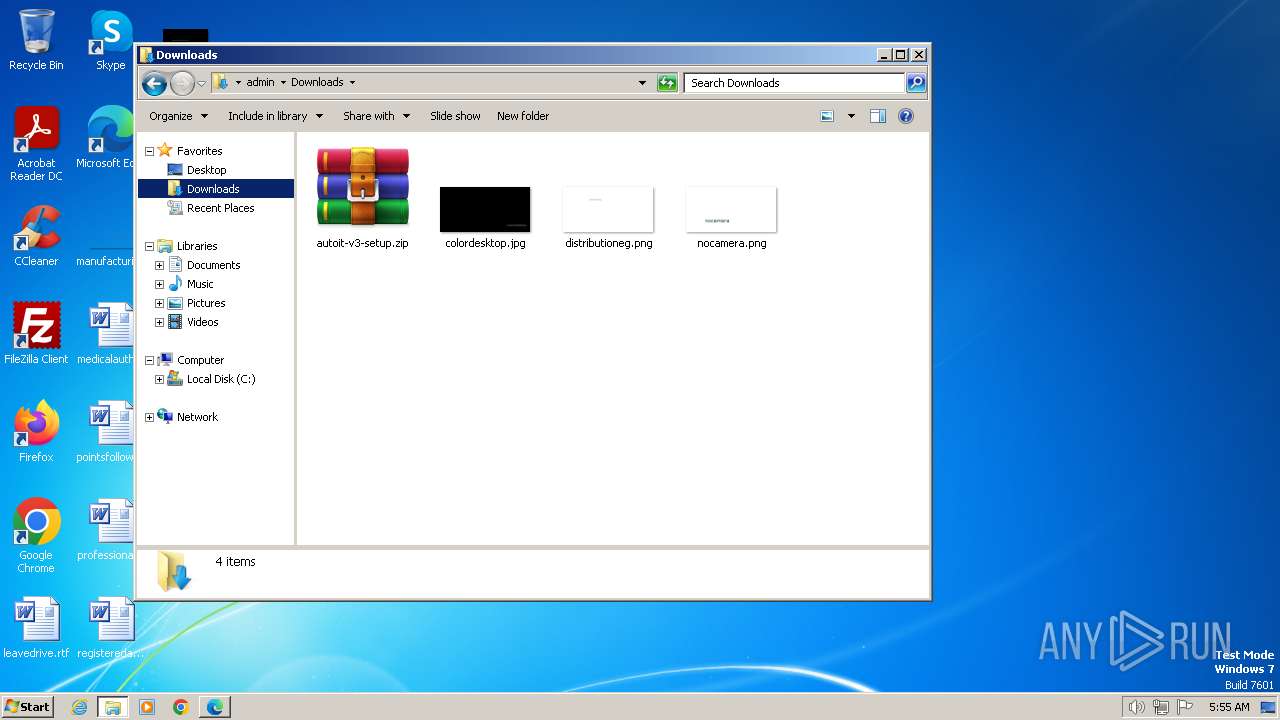Select CCleaner desktop icon
This screenshot has width=1280, height=720.
36,236
